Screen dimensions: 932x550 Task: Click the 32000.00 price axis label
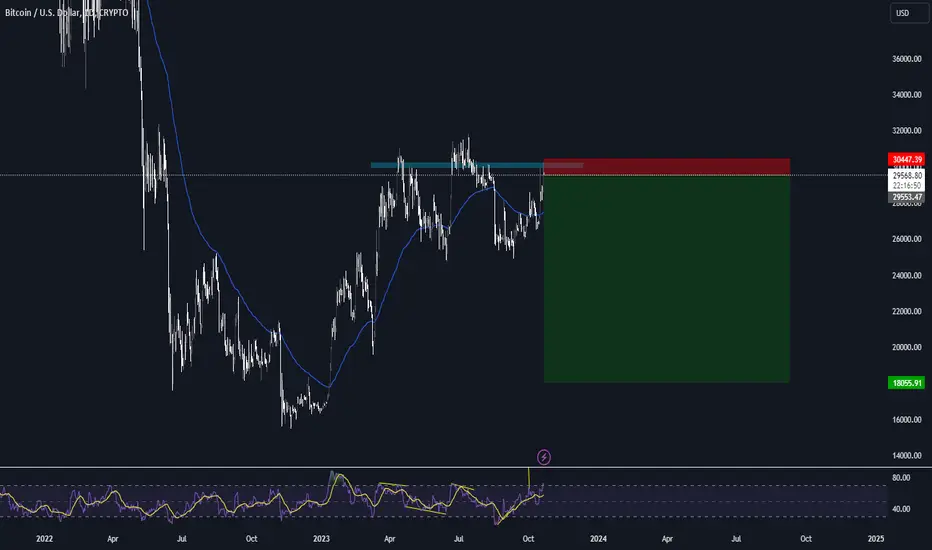pos(906,131)
